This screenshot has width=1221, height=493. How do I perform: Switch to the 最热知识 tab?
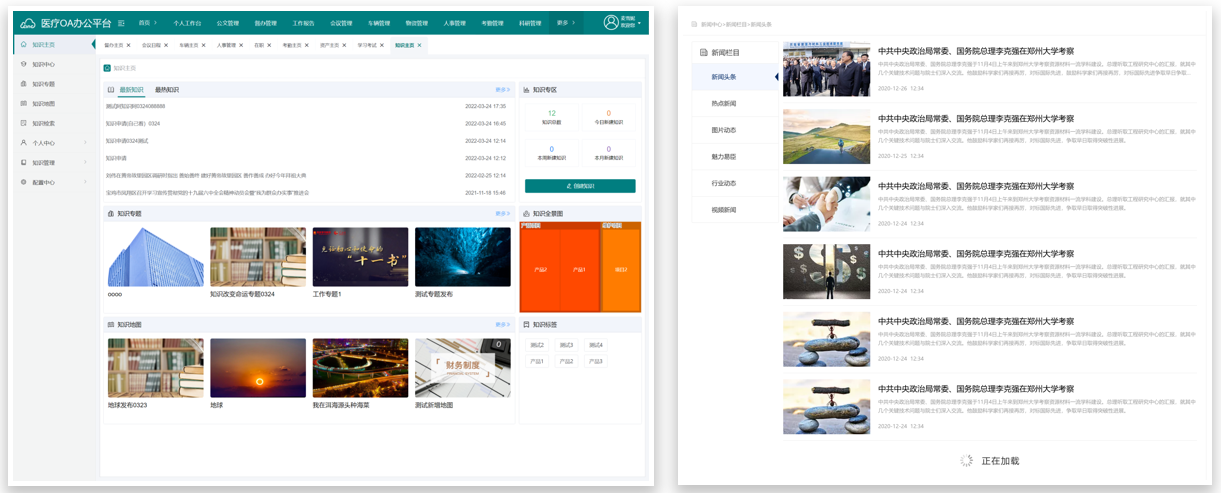pyautogui.click(x=167, y=90)
